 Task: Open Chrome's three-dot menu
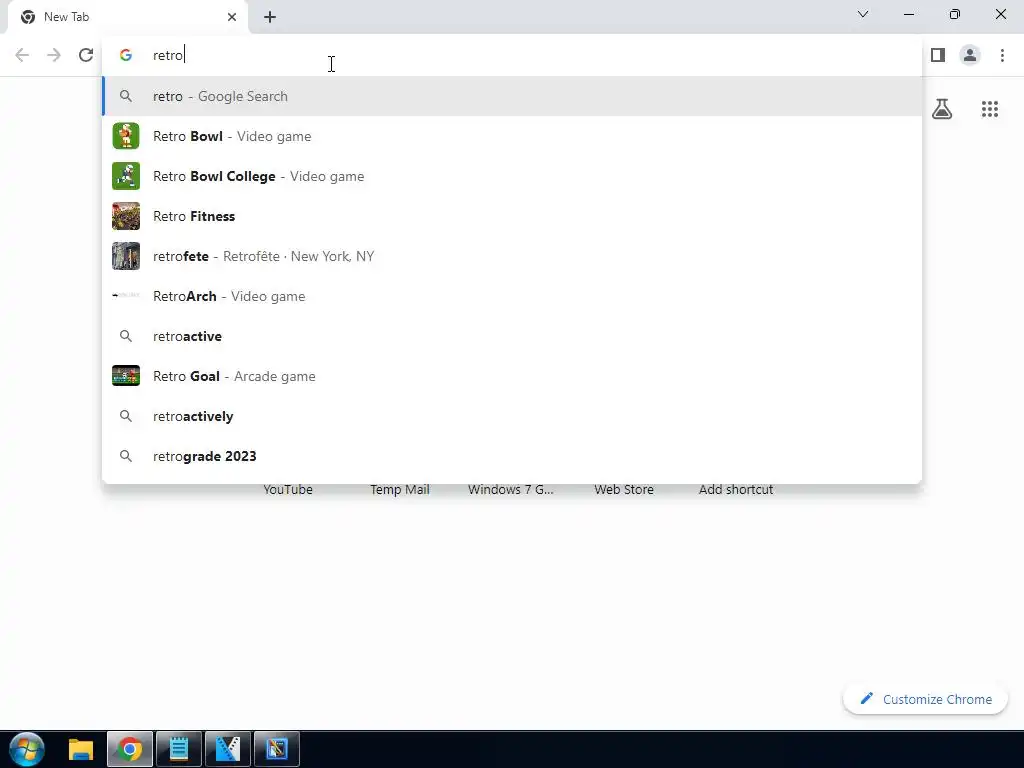[1002, 55]
